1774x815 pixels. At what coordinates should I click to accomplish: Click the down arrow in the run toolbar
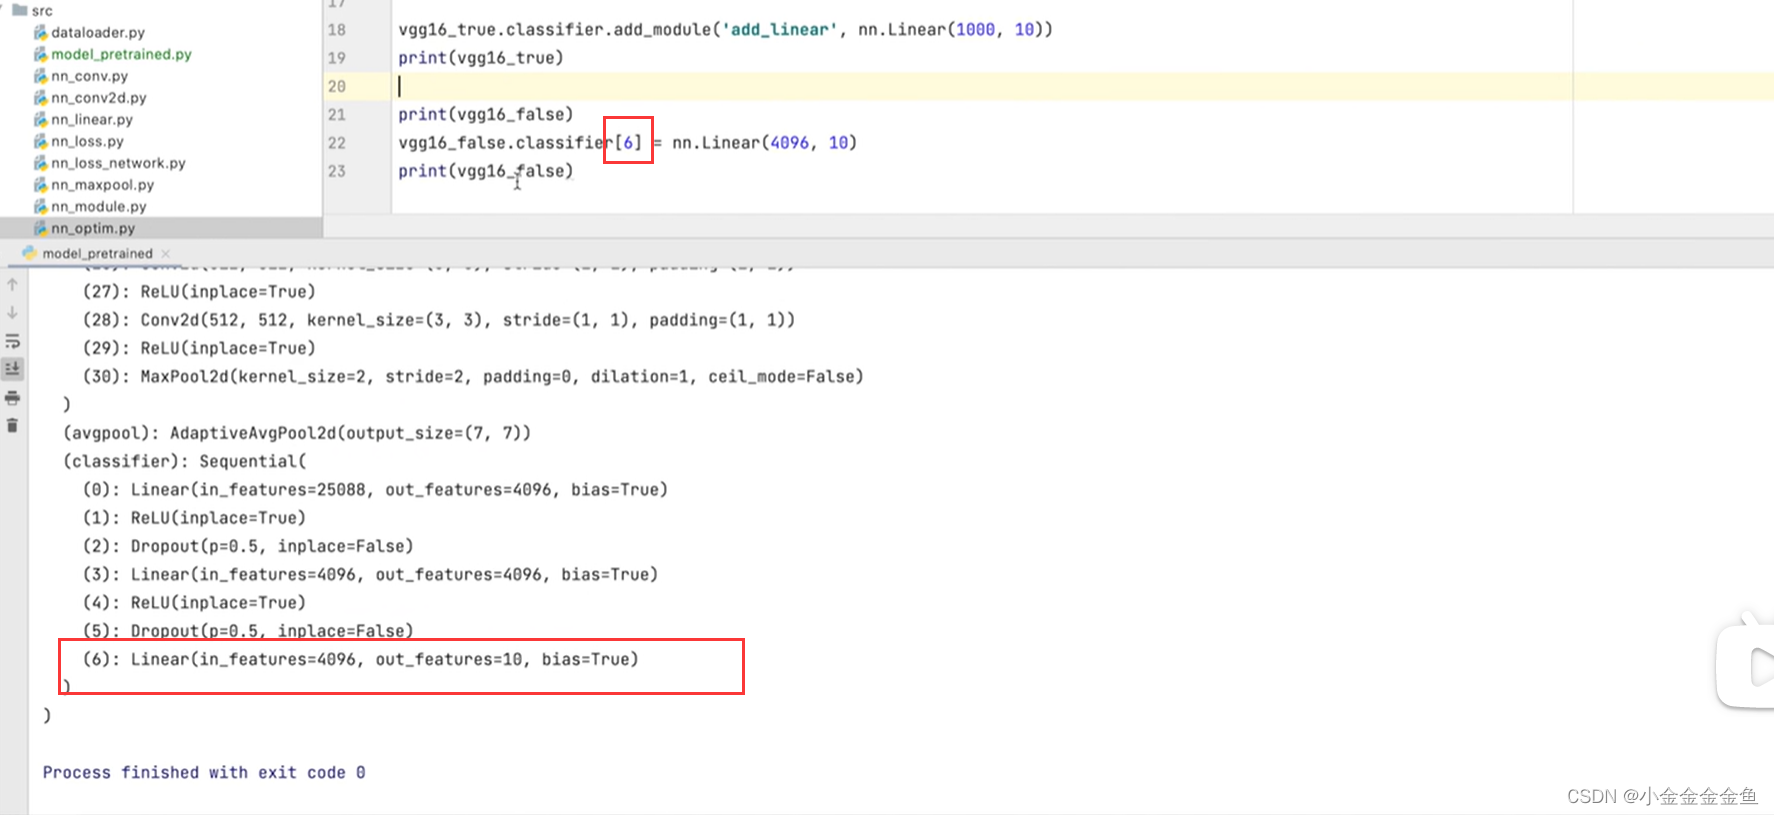[12, 312]
